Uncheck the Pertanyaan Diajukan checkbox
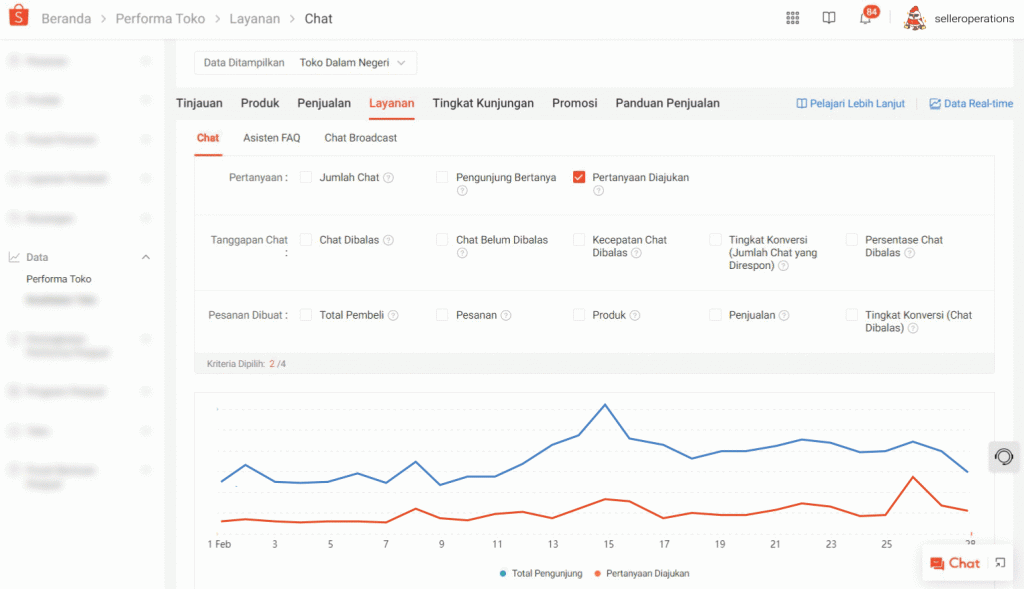The height and width of the screenshot is (589, 1024). (x=579, y=177)
